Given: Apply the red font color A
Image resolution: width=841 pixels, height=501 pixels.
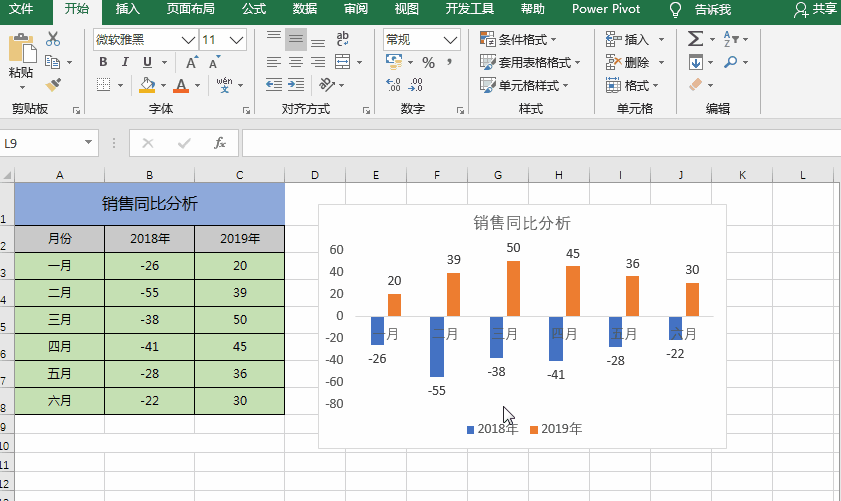Looking at the screenshot, I should pyautogui.click(x=181, y=85).
